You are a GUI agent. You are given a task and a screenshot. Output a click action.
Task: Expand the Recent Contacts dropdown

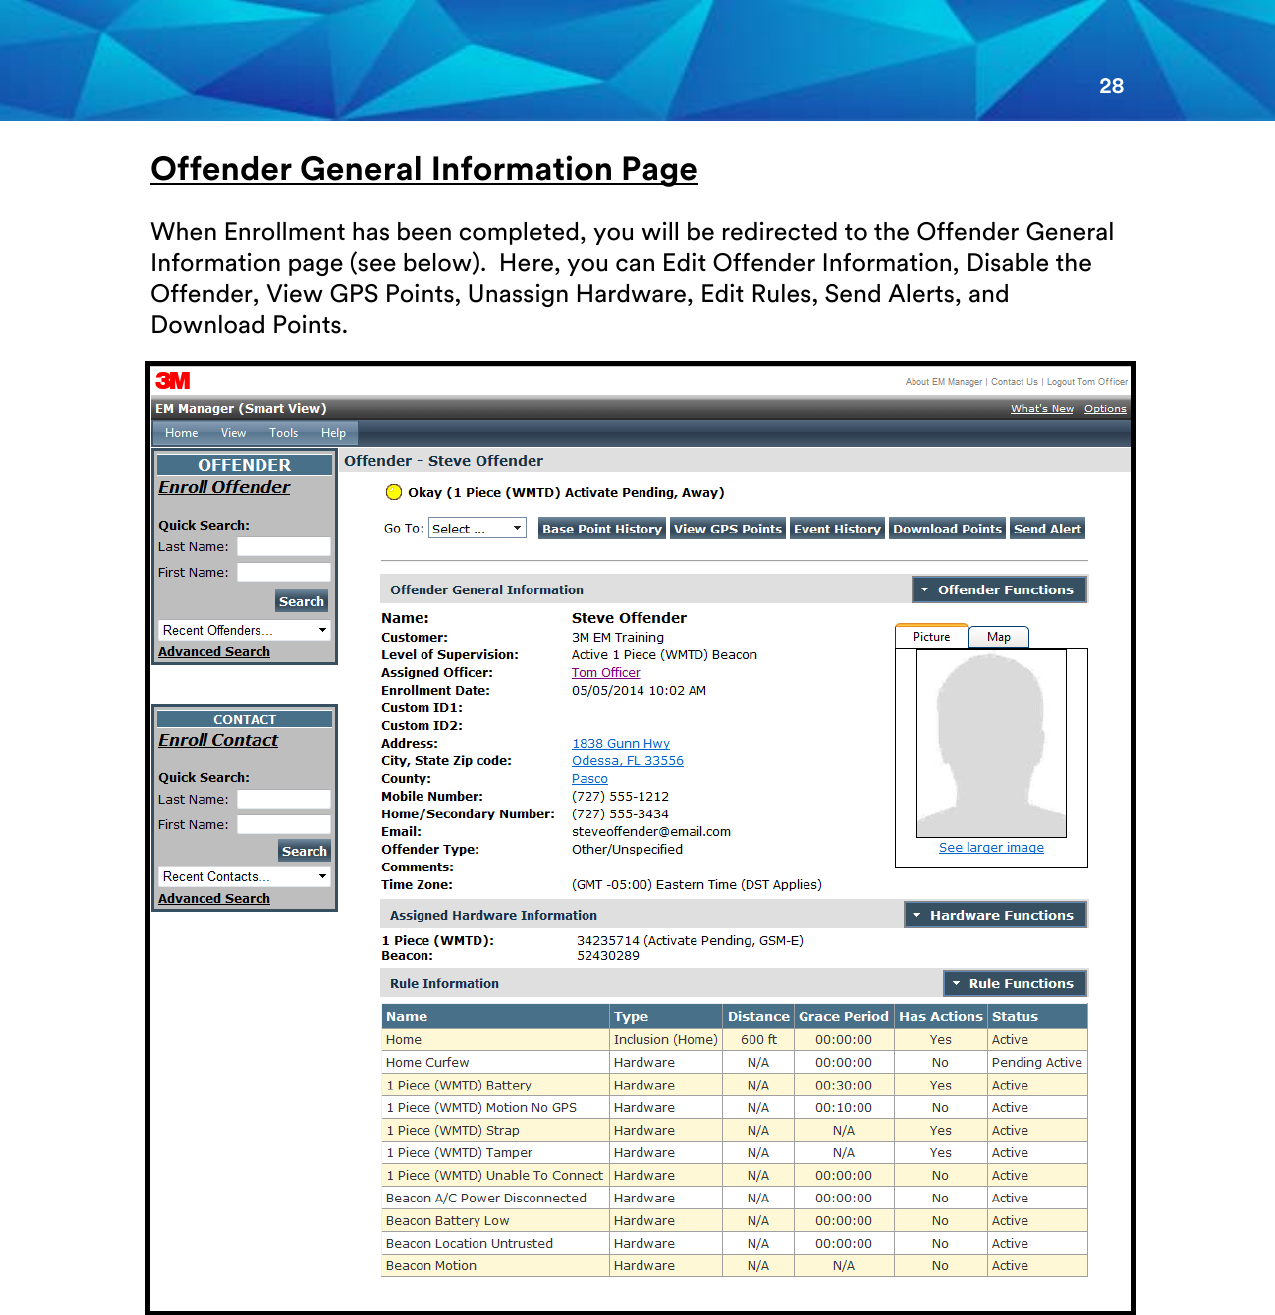point(245,876)
